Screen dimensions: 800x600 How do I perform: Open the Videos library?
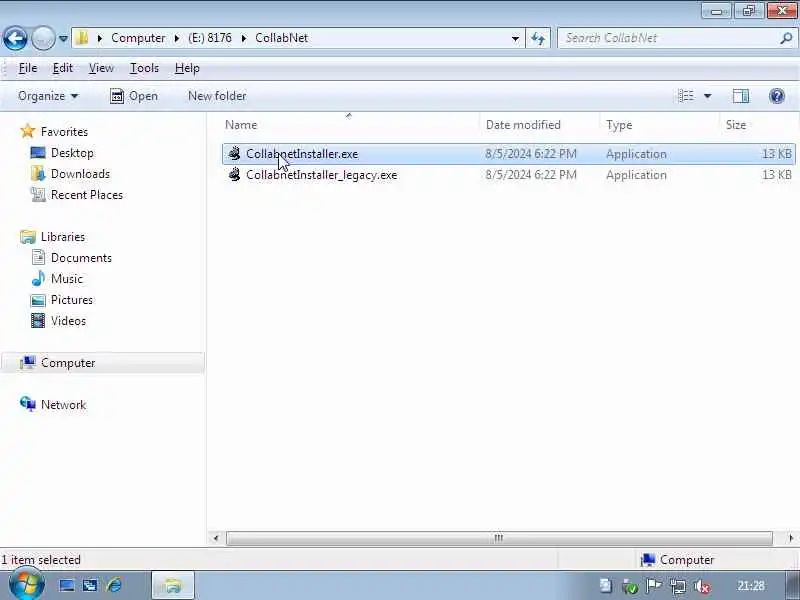tap(68, 321)
